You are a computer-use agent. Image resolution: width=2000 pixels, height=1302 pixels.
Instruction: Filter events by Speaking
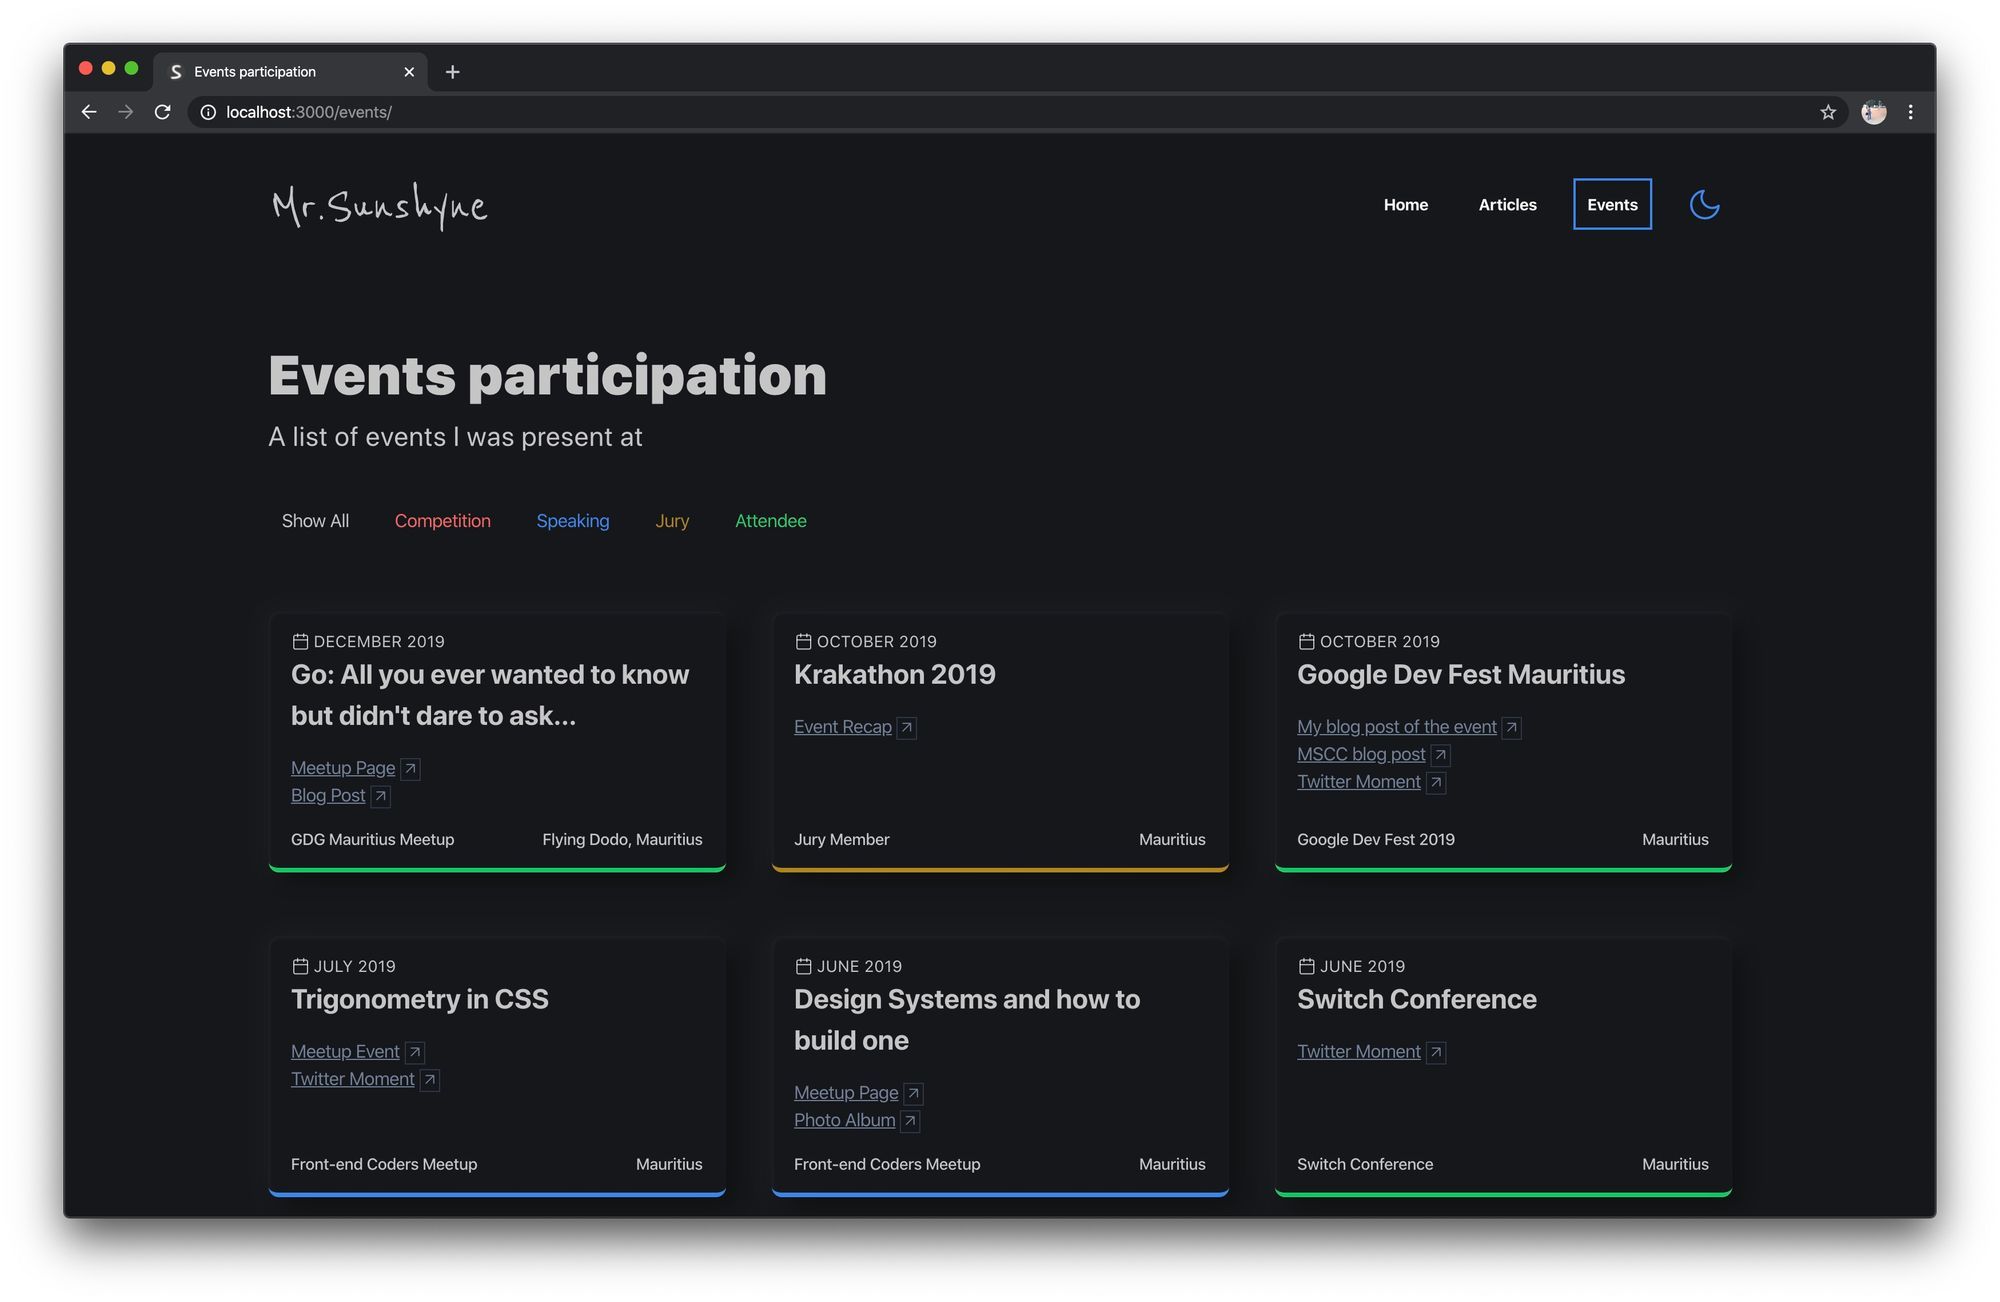point(572,521)
